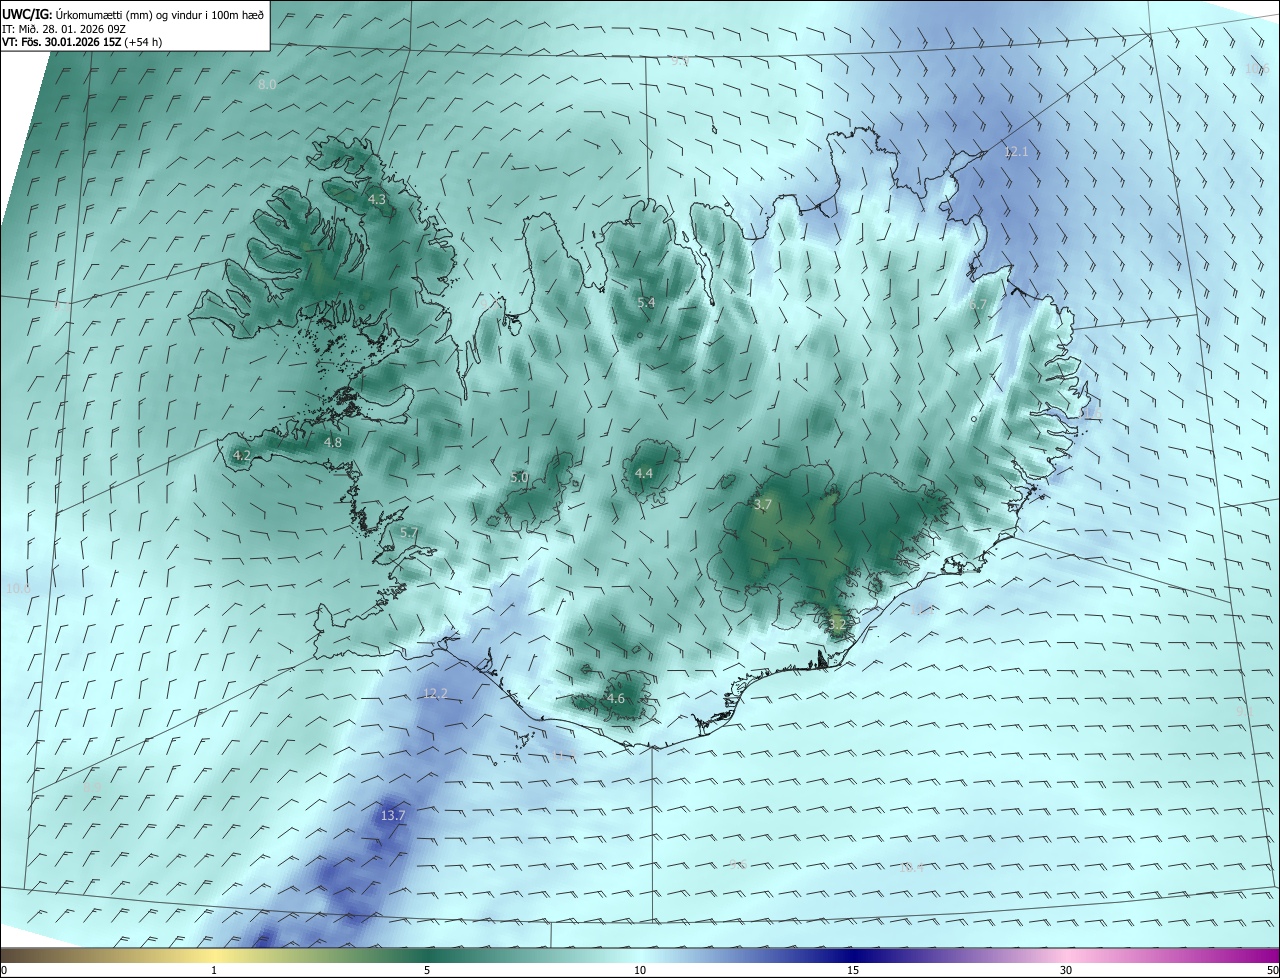This screenshot has height=978, width=1280.
Task: Click the '(+54 h)' forecast offset
Action: 145,42
